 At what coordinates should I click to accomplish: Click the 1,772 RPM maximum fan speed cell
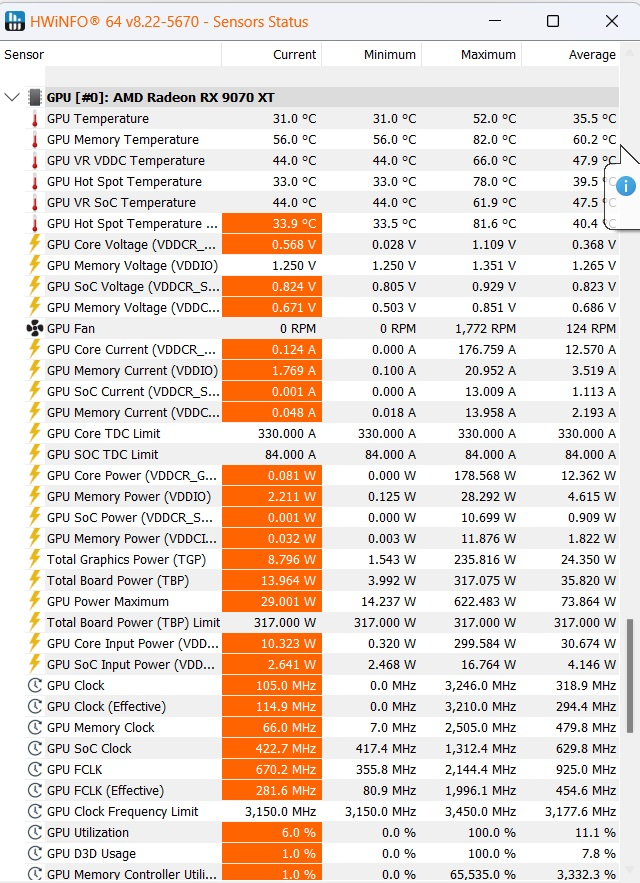coord(472,328)
